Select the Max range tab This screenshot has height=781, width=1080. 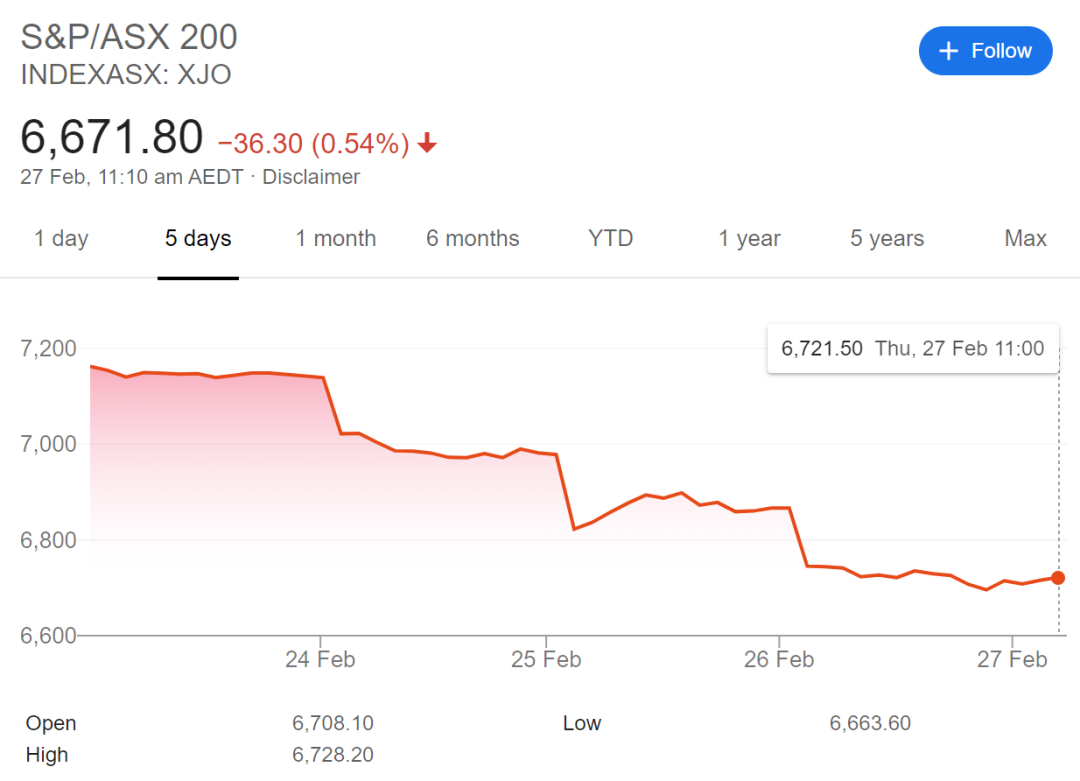pyautogui.click(x=1026, y=238)
